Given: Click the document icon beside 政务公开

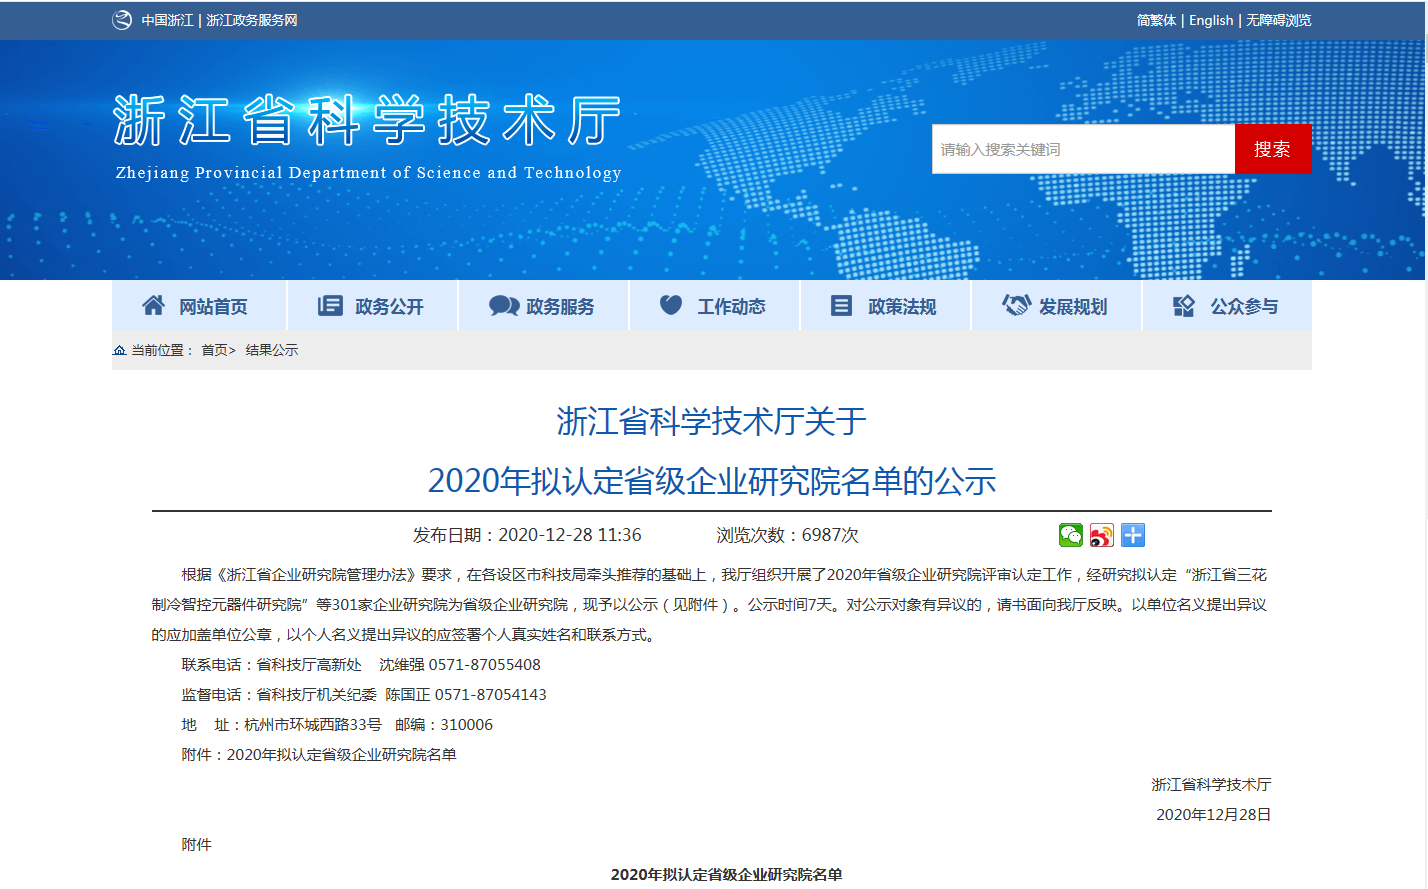Looking at the screenshot, I should click(x=330, y=306).
